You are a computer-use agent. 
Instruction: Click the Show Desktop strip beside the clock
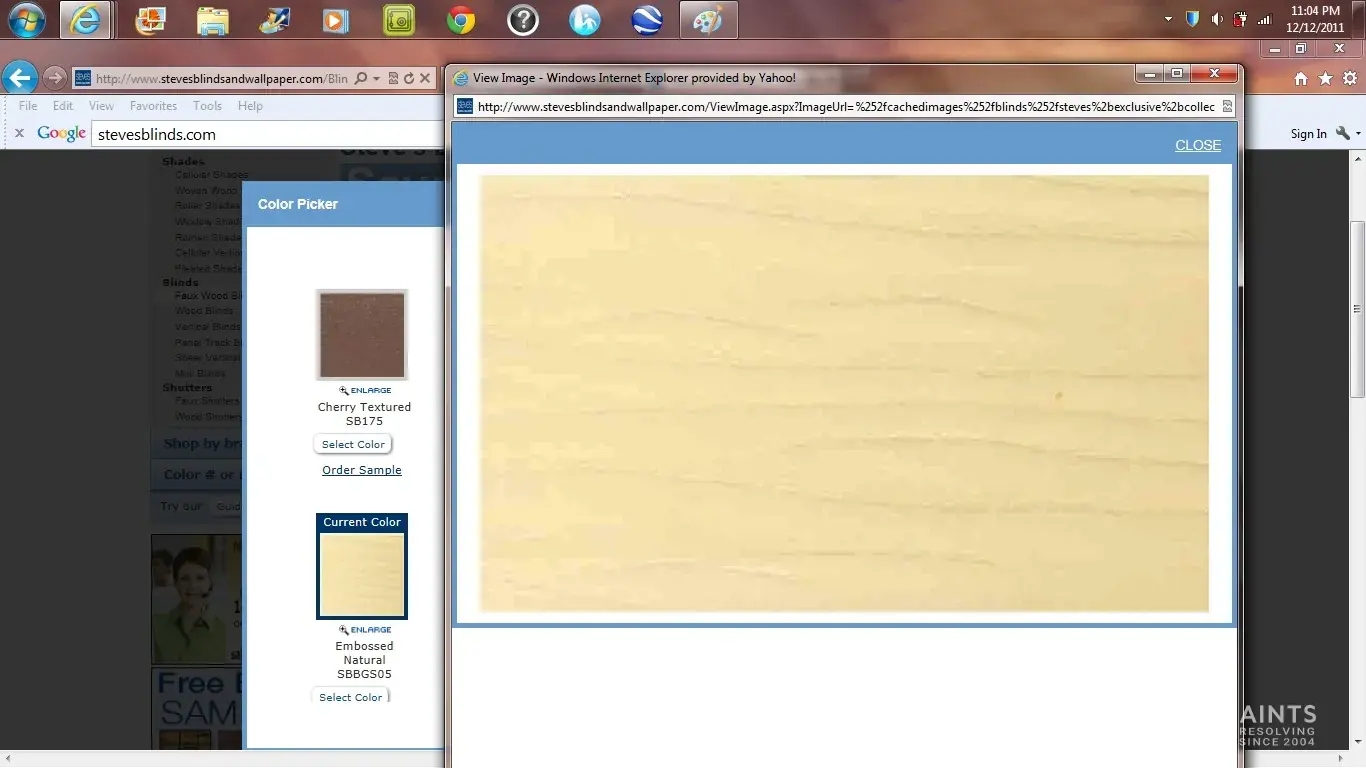click(1358, 19)
